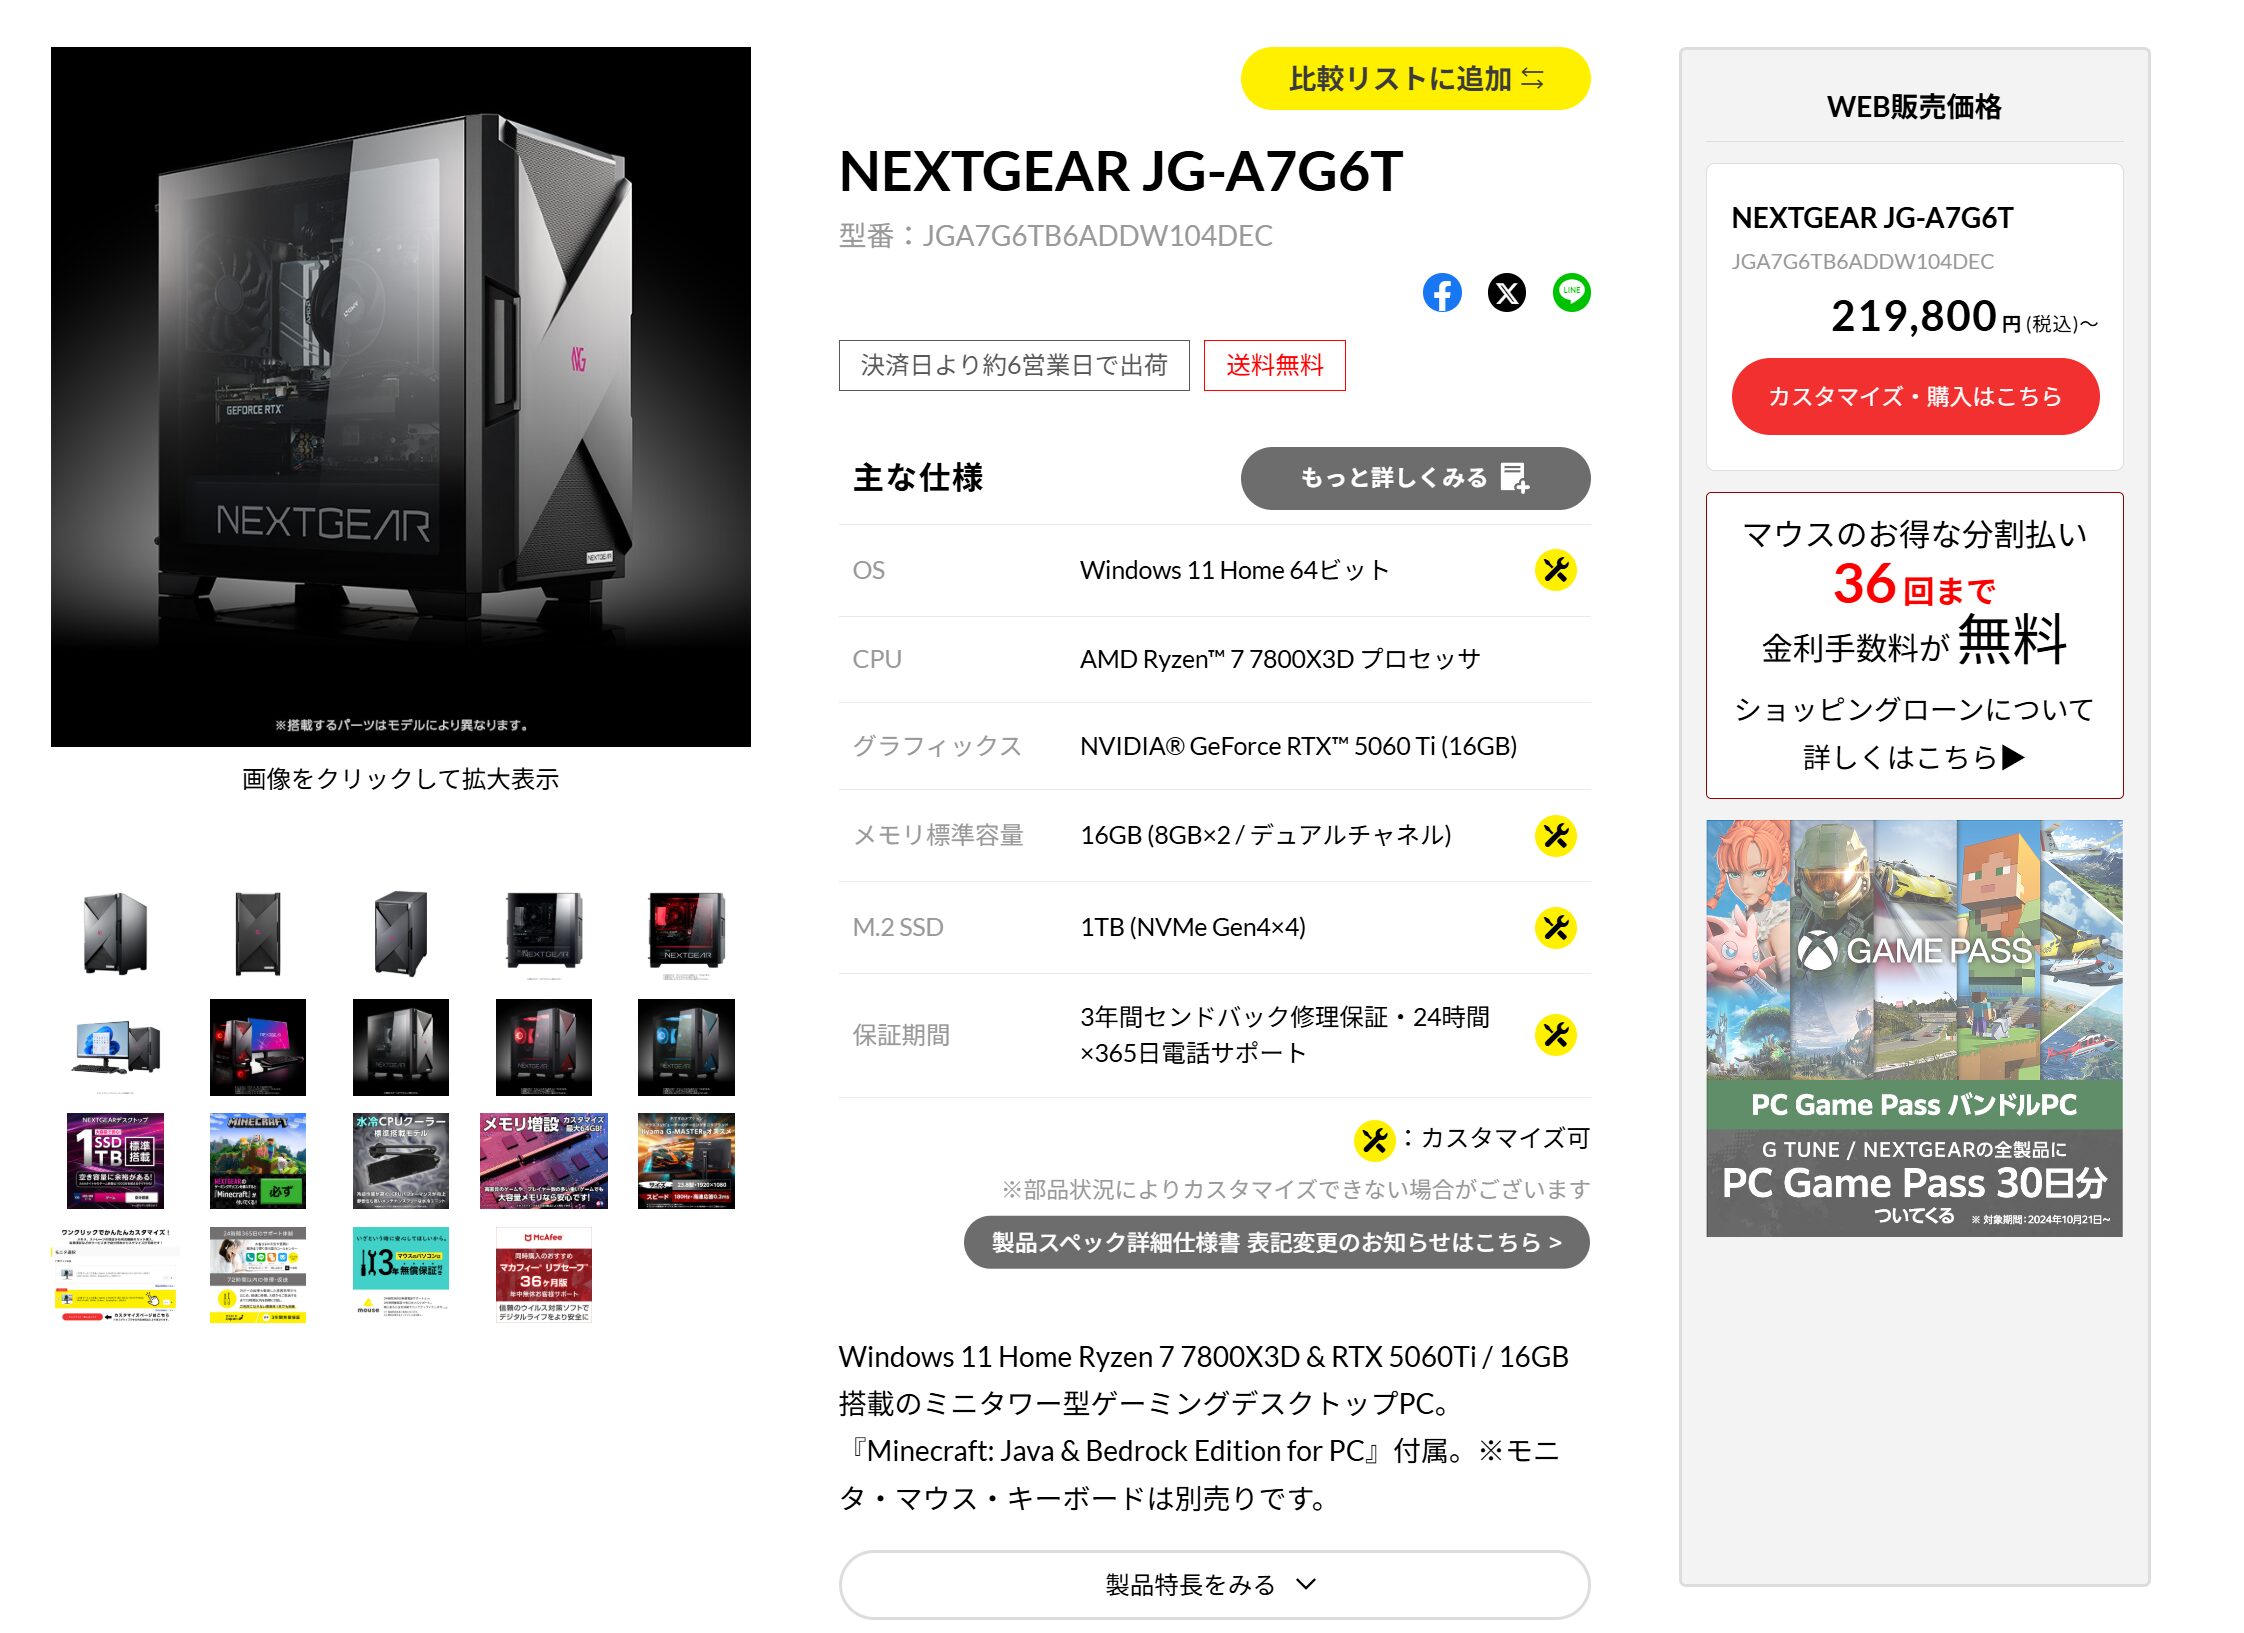Open 製品スペック詳細仕様書 notice link
Image resolution: width=2244 pixels, height=1633 pixels.
click(1276, 1243)
